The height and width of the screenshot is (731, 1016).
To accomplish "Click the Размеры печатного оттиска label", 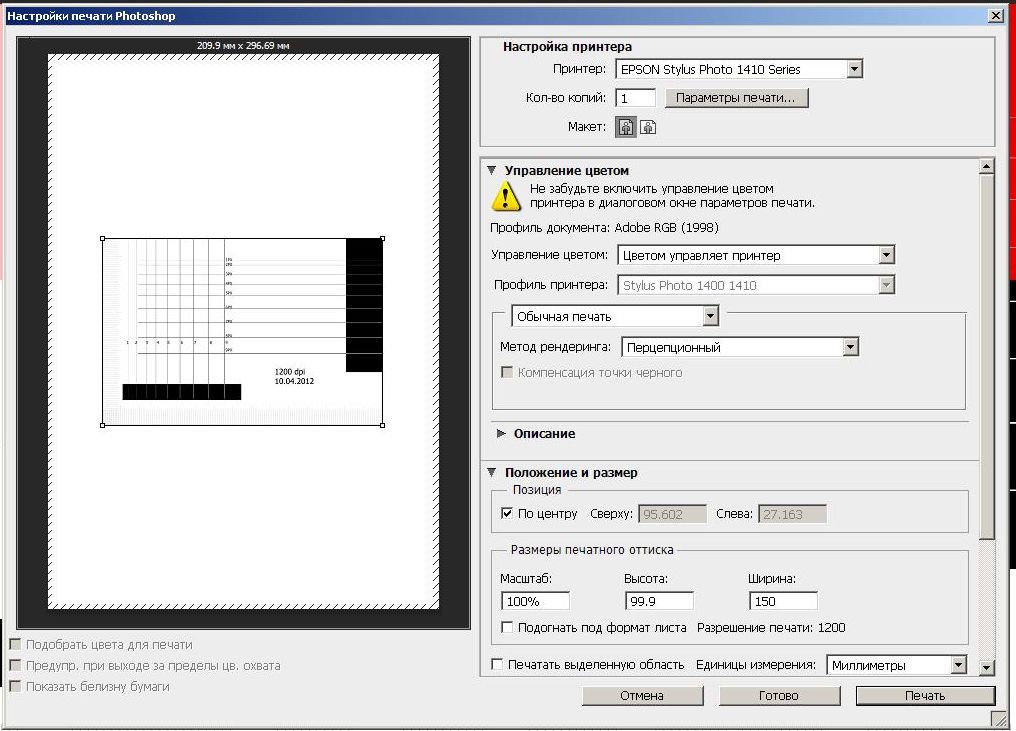I will pos(592,550).
